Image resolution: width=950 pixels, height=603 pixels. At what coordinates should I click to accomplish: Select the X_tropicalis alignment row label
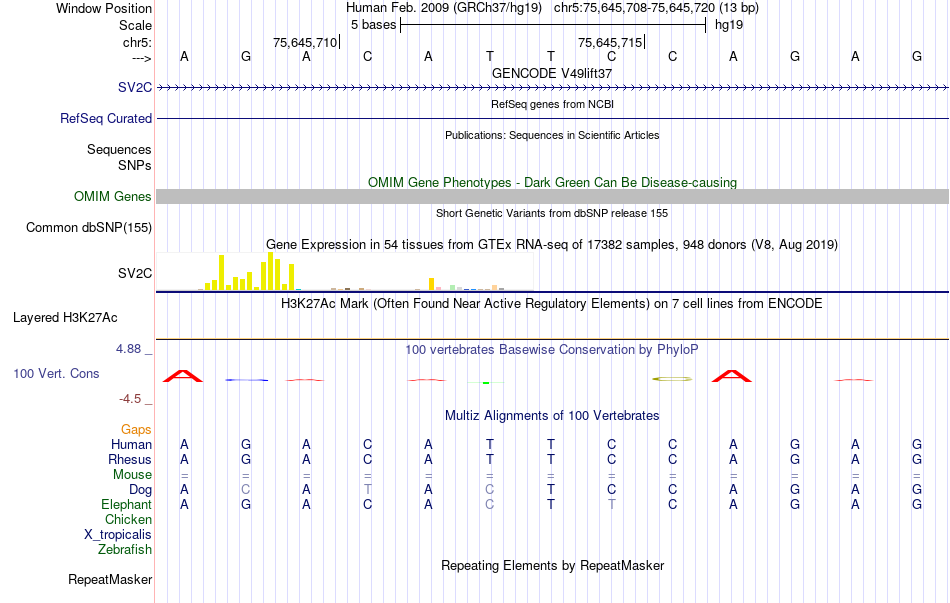pos(118,535)
